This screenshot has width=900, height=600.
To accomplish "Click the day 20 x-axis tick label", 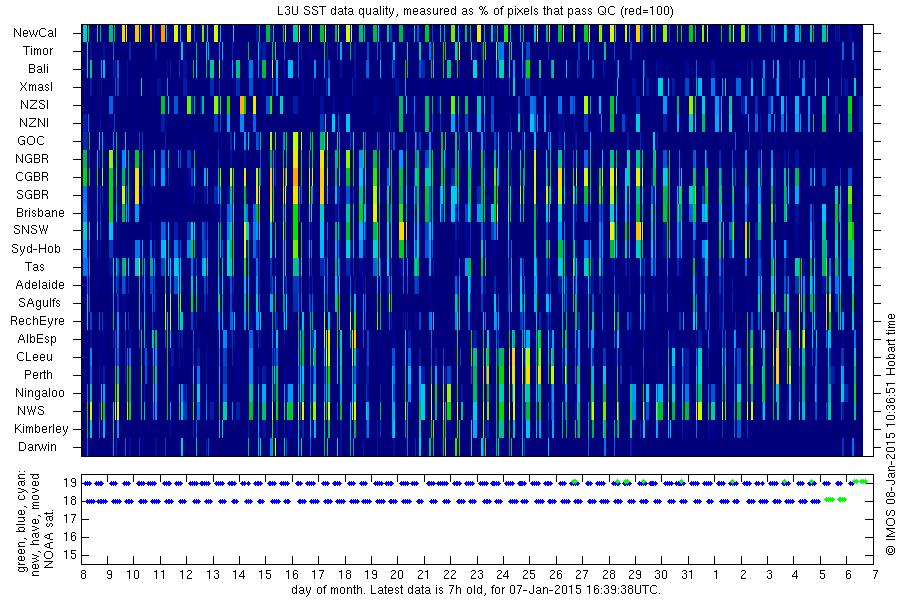I will coord(397,575).
